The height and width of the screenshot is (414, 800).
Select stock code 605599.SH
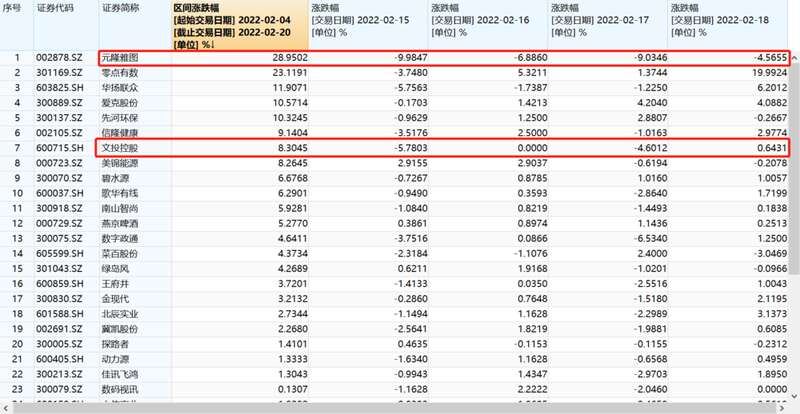click(59, 254)
